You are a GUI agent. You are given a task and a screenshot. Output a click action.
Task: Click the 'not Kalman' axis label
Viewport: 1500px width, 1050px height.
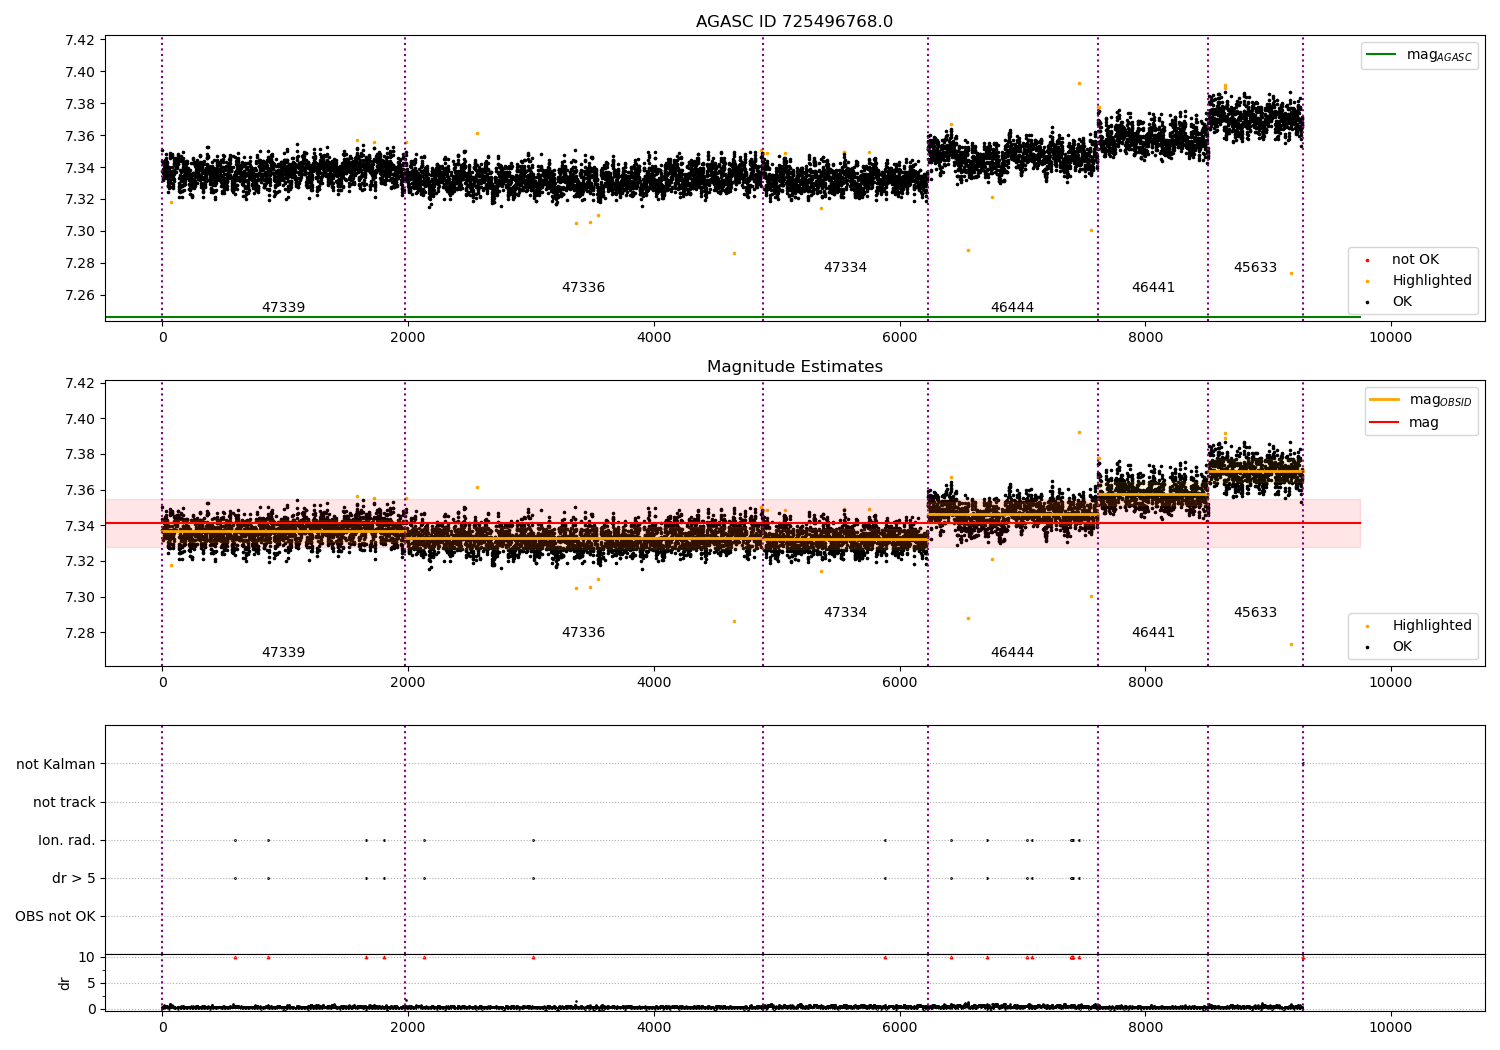pyautogui.click(x=56, y=764)
